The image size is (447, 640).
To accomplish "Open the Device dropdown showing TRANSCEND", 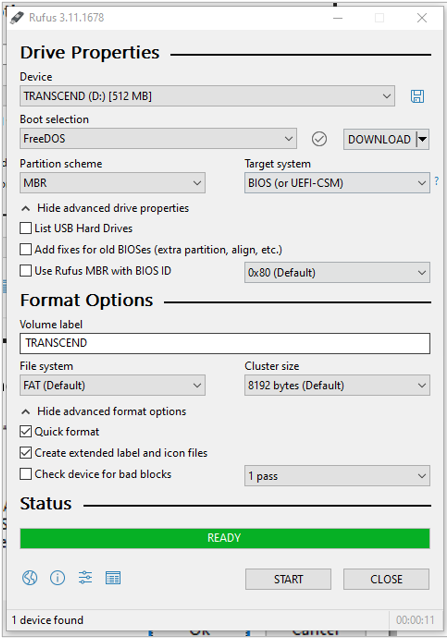I will (x=207, y=96).
